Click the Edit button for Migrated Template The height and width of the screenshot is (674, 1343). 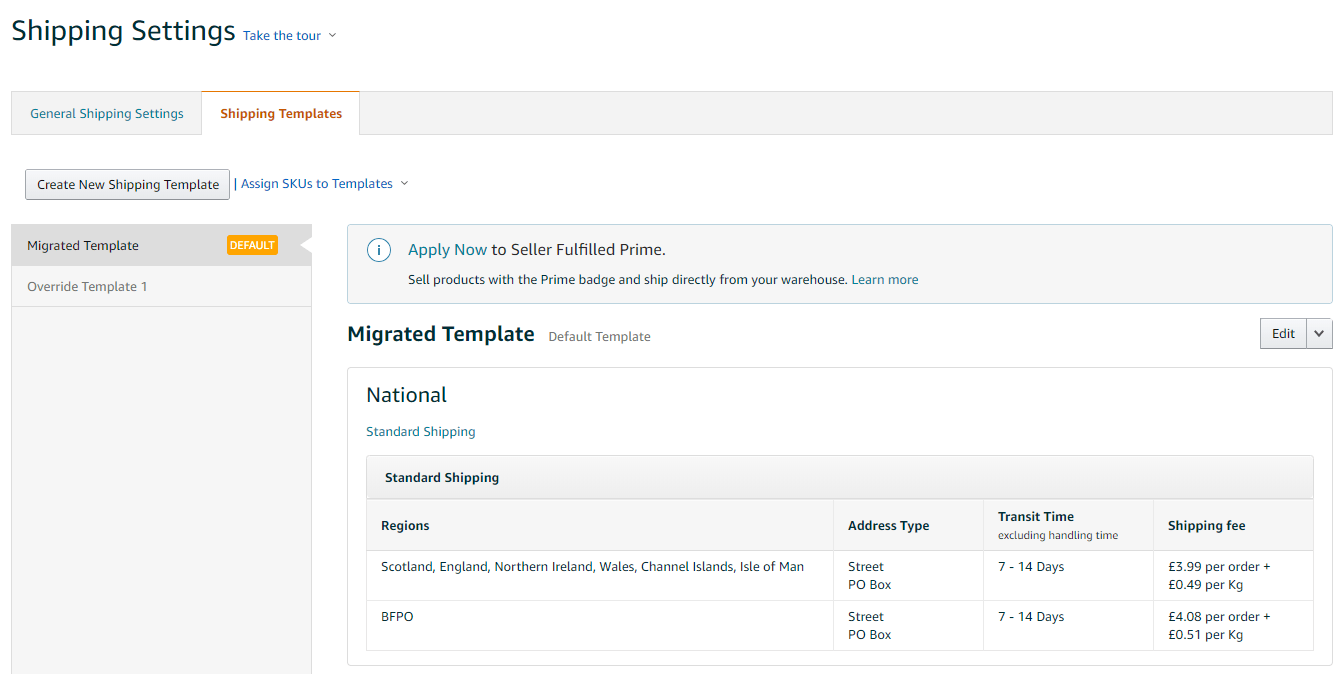[x=1282, y=333]
